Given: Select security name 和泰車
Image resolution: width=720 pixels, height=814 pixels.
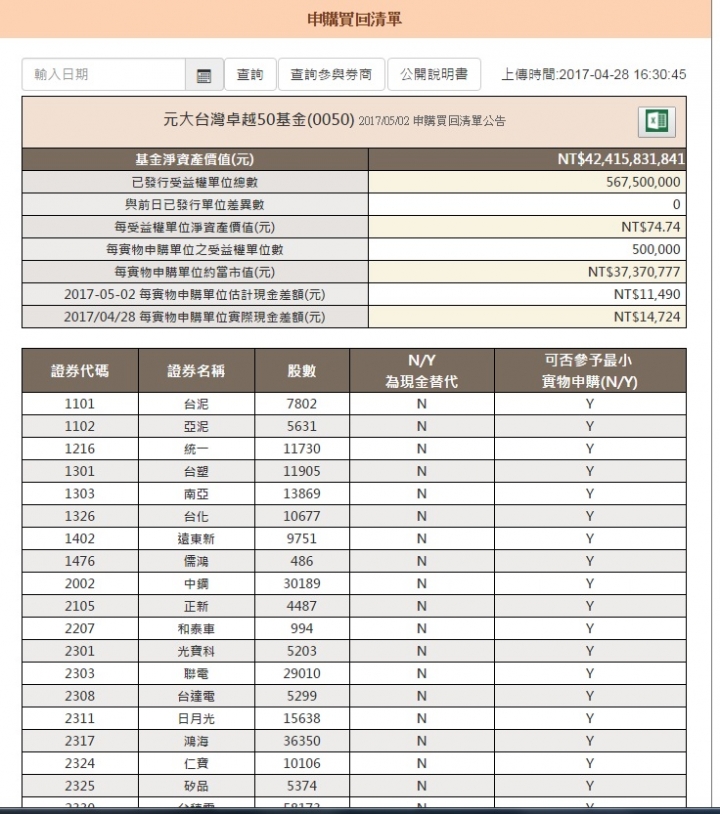Looking at the screenshot, I should tap(196, 629).
